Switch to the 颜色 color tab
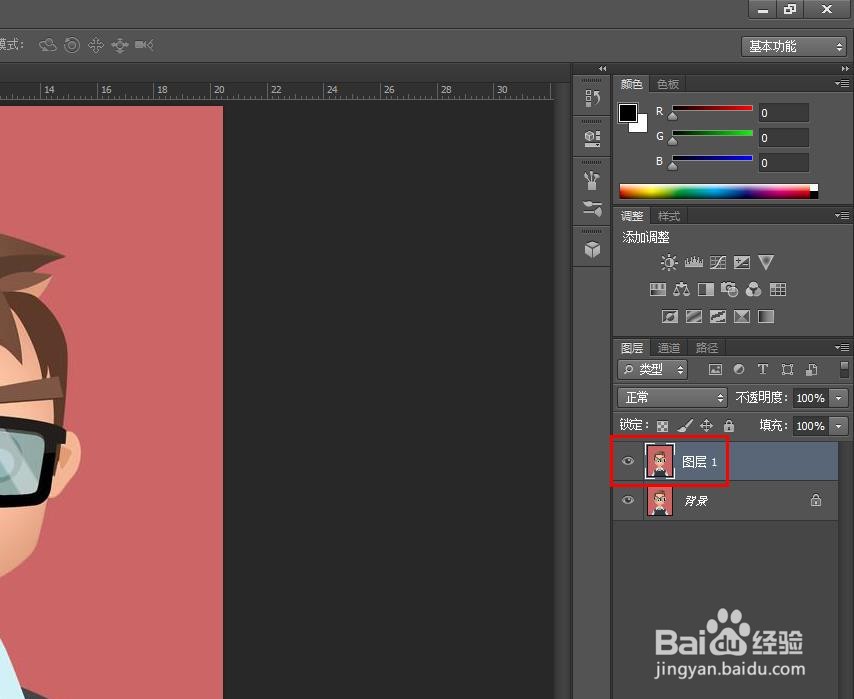 point(632,84)
